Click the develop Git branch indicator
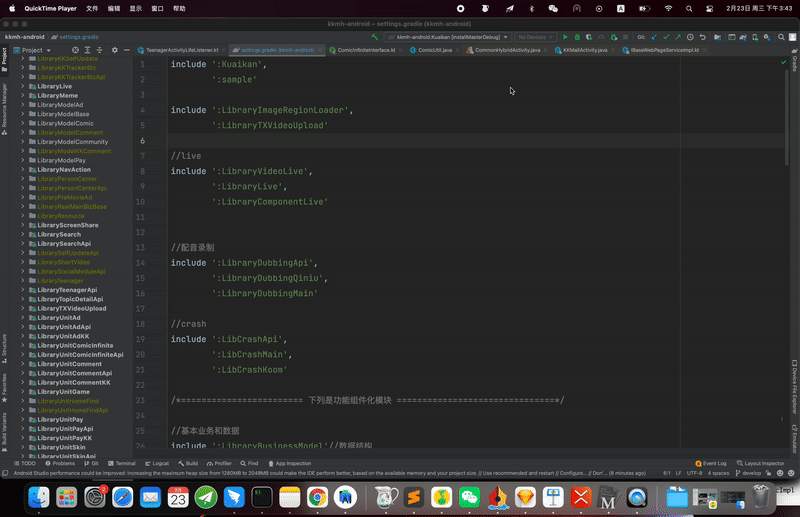Image resolution: width=800 pixels, height=517 pixels. click(748, 473)
